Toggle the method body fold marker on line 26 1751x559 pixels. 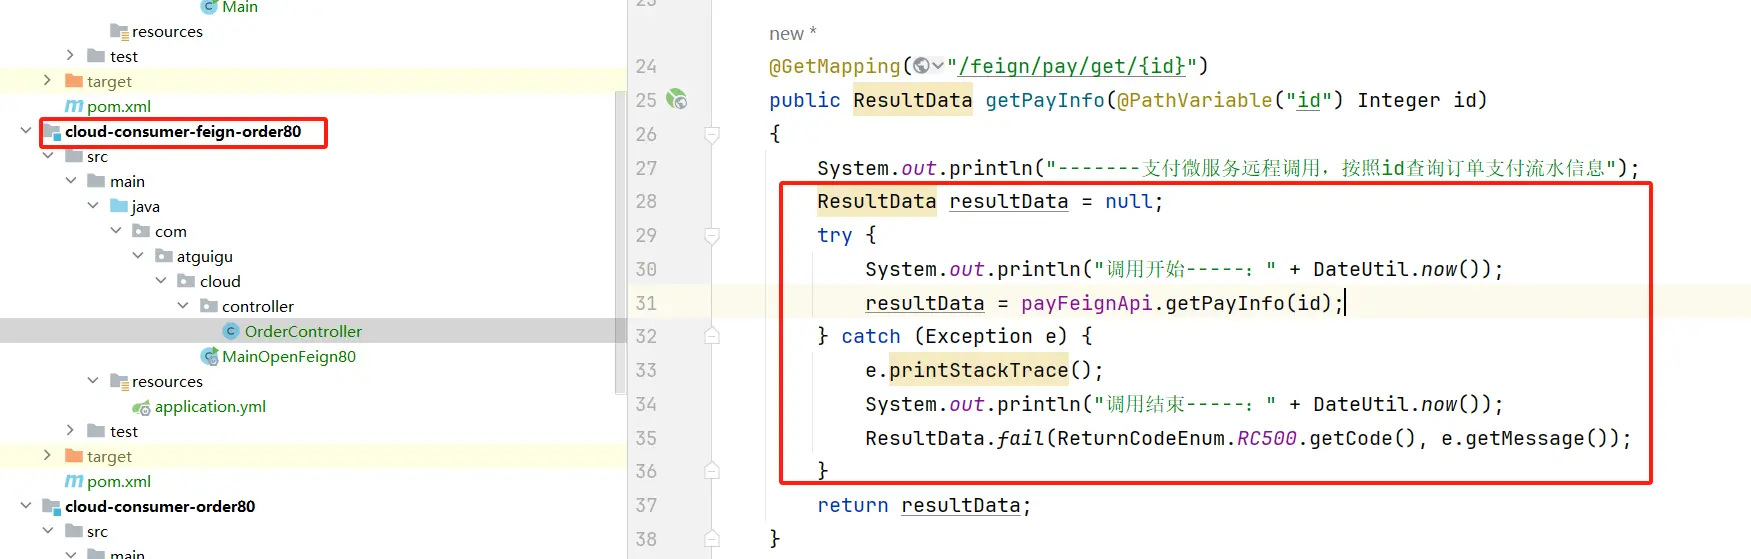[712, 134]
